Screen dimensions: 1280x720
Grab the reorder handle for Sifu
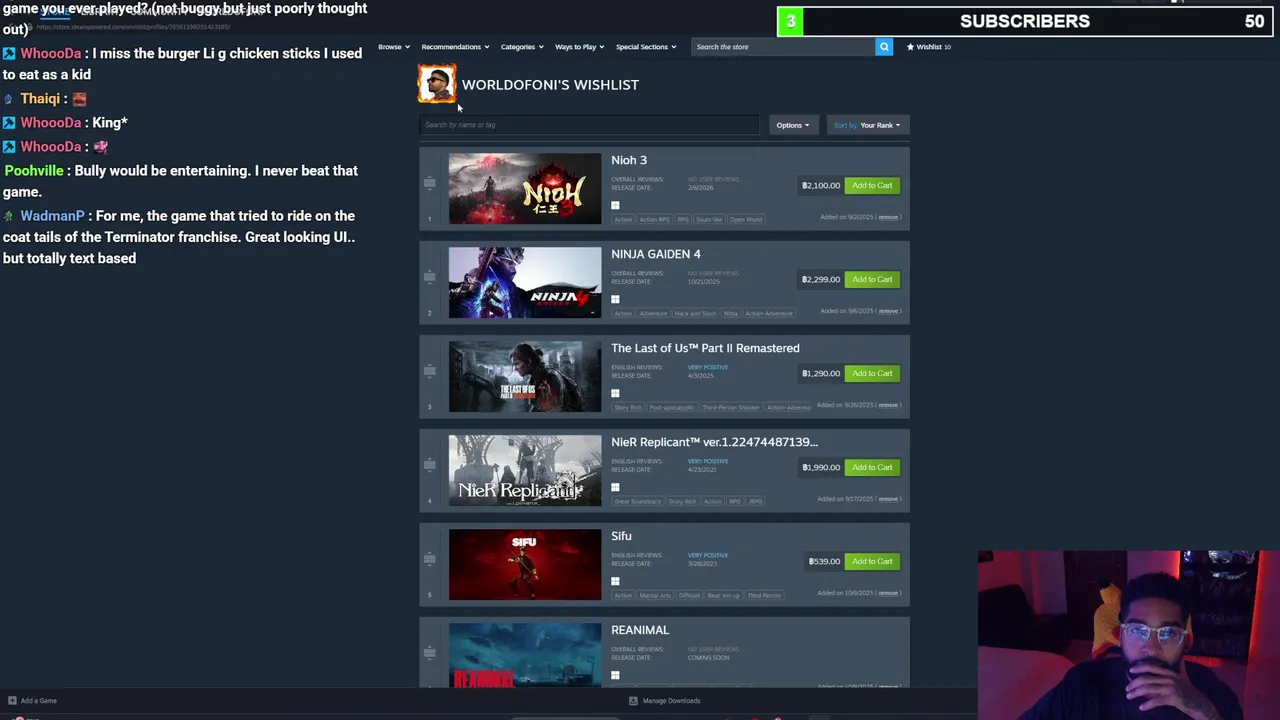pyautogui.click(x=429, y=558)
